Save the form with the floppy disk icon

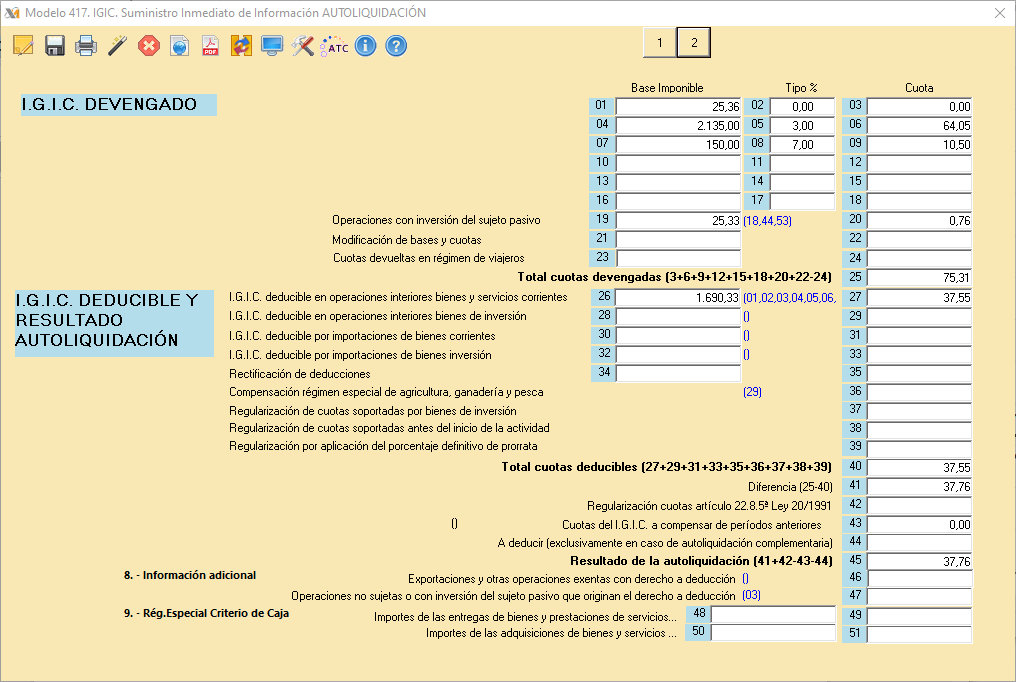(x=54, y=46)
